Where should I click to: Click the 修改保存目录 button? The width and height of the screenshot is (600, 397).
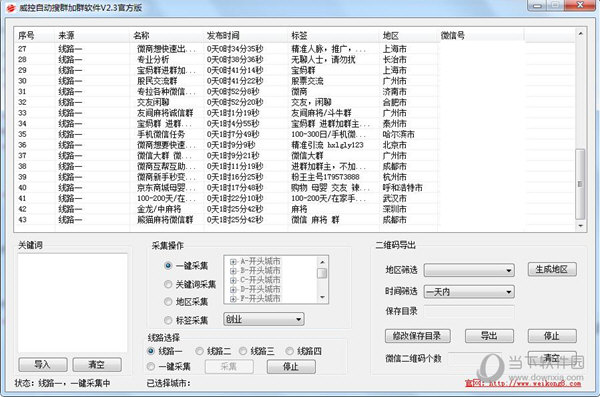pos(417,336)
